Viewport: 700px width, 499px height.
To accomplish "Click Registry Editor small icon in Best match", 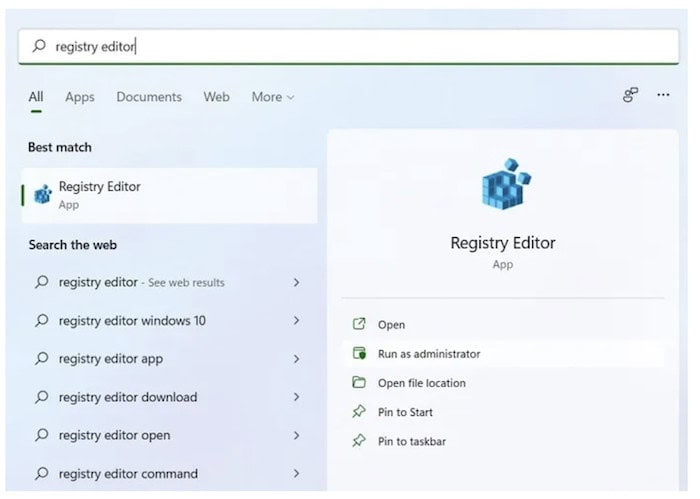I will coord(43,195).
